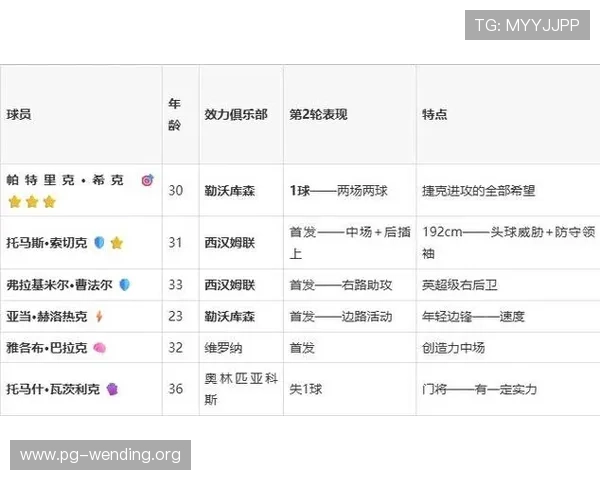Screen dimensions: 600x480
Task: Click the gold star beside 托马斯·索切克
Action: click(117, 243)
